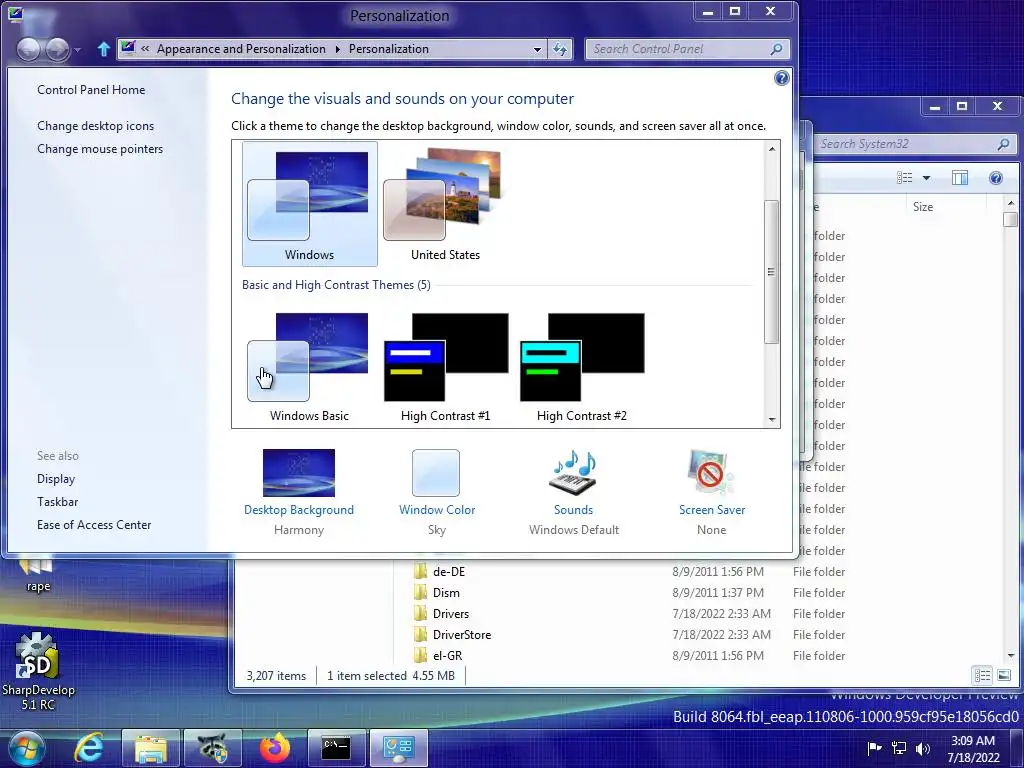
Task: Open the Start menu orb
Action: tap(26, 748)
